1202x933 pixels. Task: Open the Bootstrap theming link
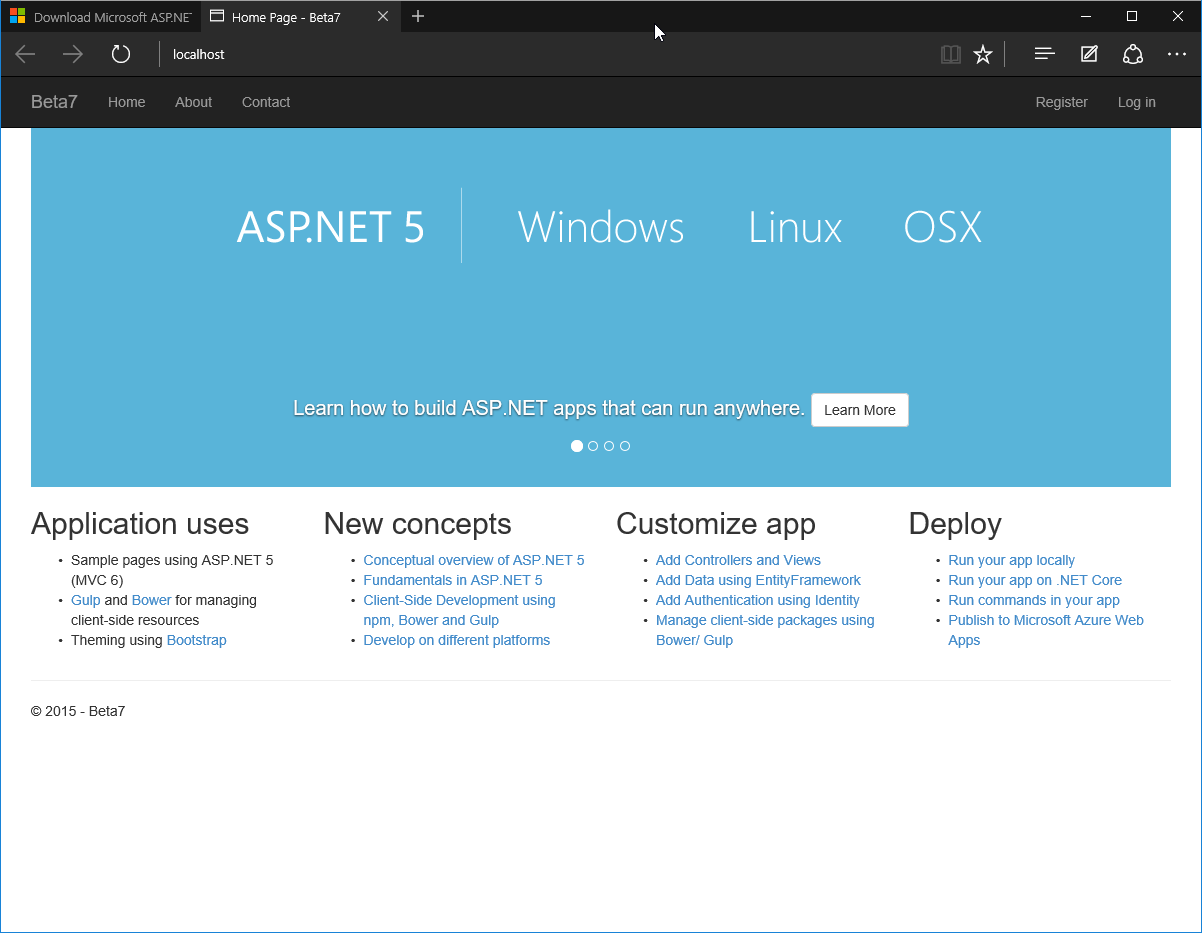click(x=196, y=640)
